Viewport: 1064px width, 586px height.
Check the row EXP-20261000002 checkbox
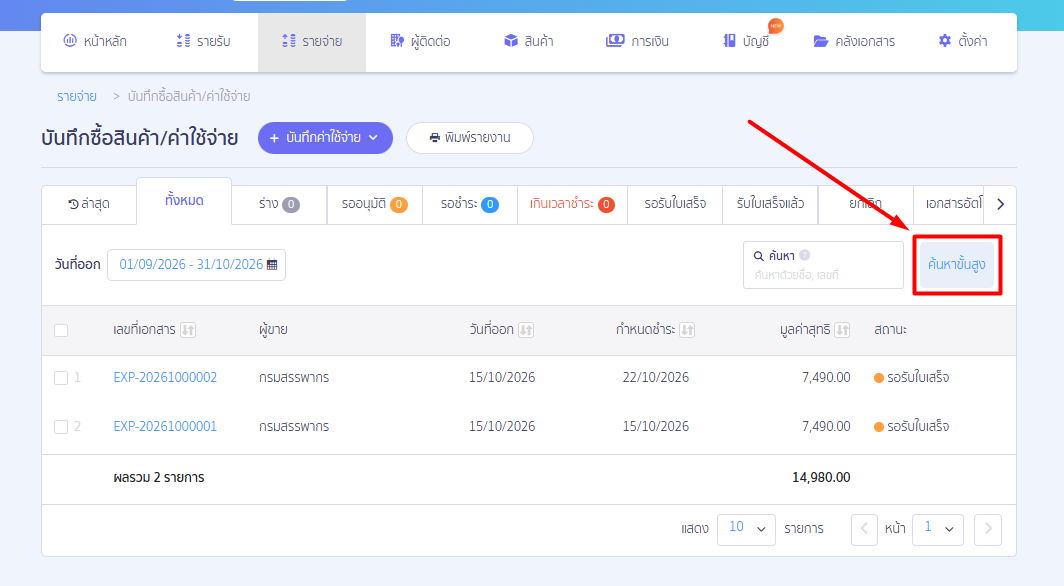pyautogui.click(x=61, y=378)
